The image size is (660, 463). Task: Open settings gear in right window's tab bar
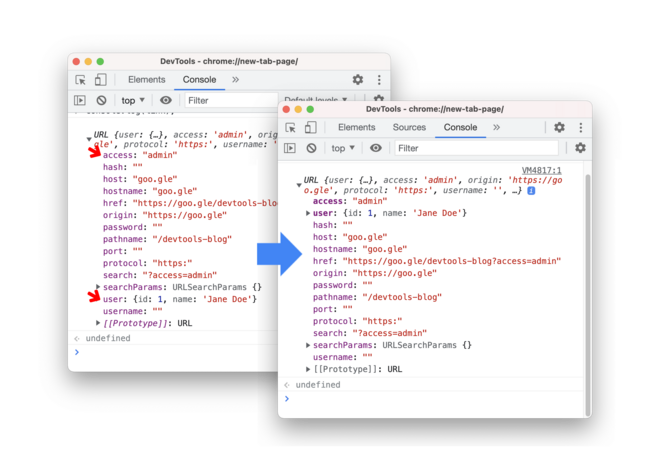(559, 128)
